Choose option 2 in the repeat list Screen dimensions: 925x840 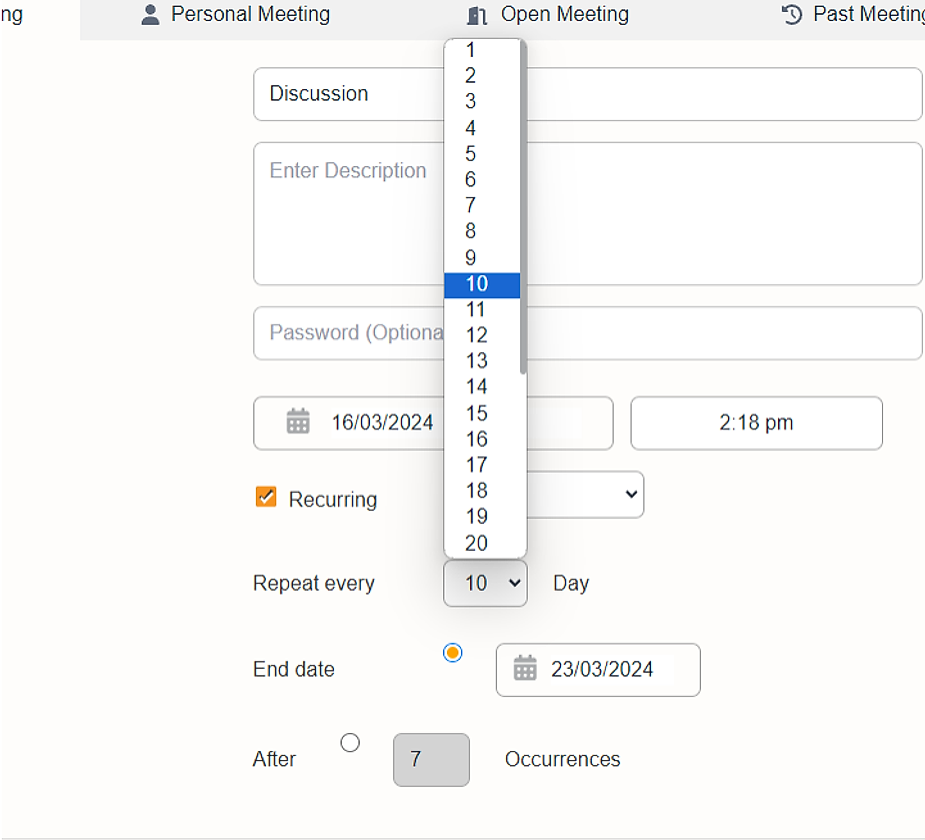pos(482,76)
